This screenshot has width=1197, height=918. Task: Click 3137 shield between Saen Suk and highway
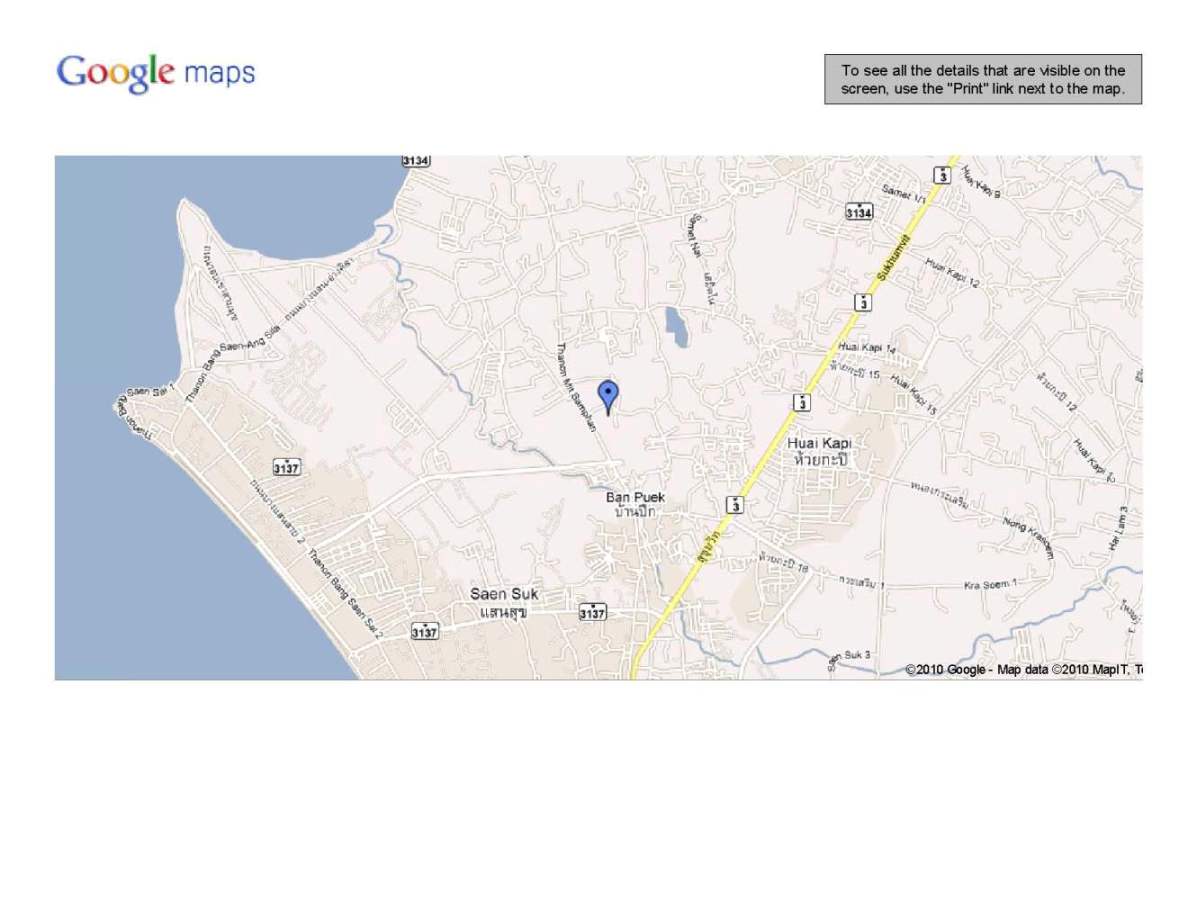point(592,612)
